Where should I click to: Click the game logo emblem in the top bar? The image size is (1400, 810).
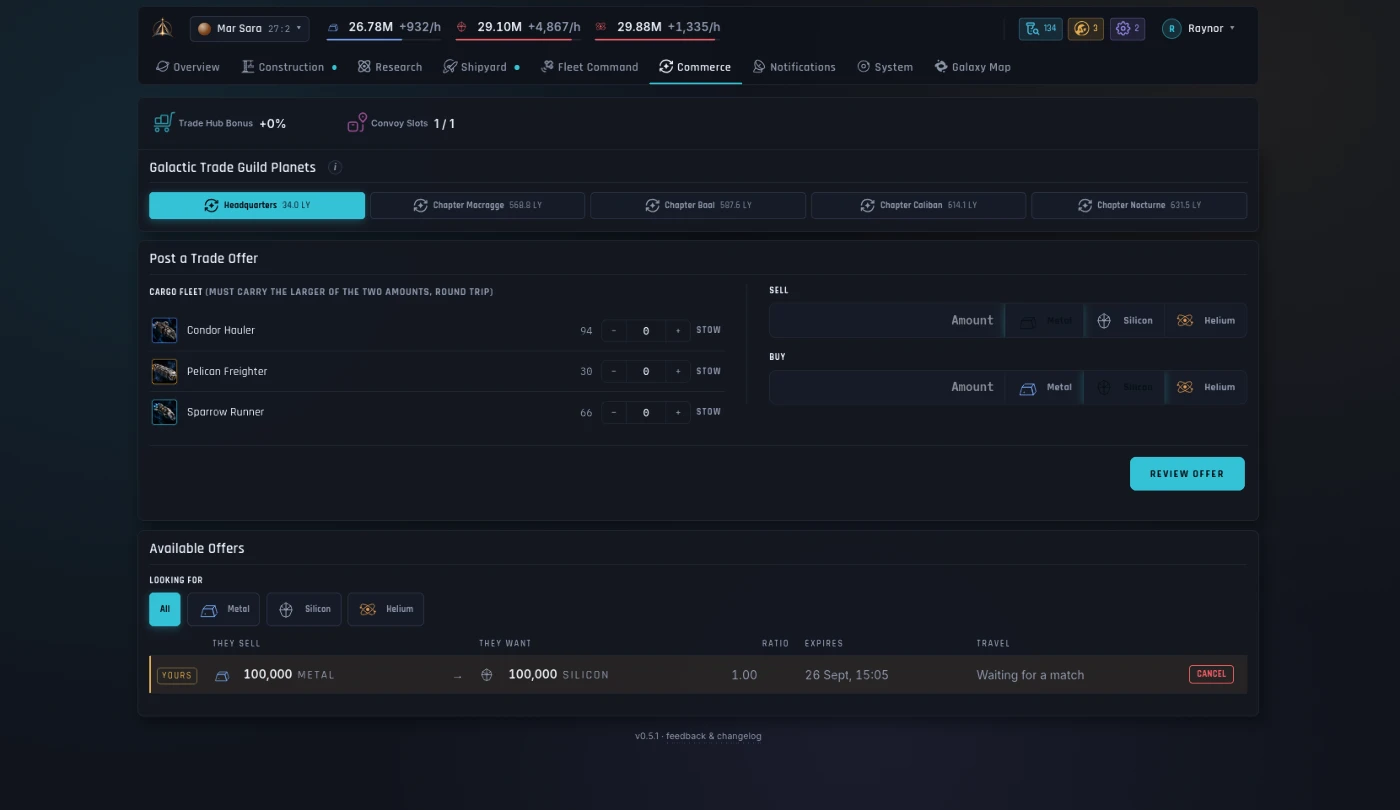pyautogui.click(x=162, y=28)
